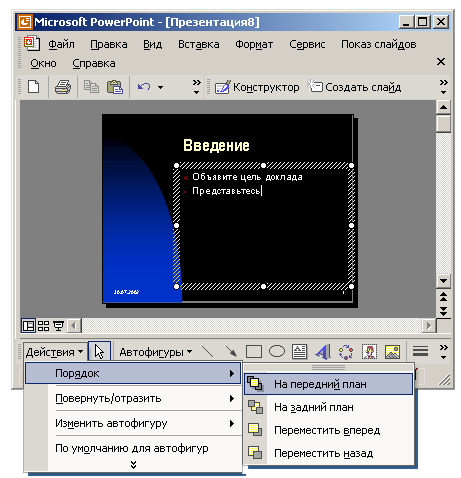
Task: Insert diagram or organization chart icon
Action: click(346, 352)
